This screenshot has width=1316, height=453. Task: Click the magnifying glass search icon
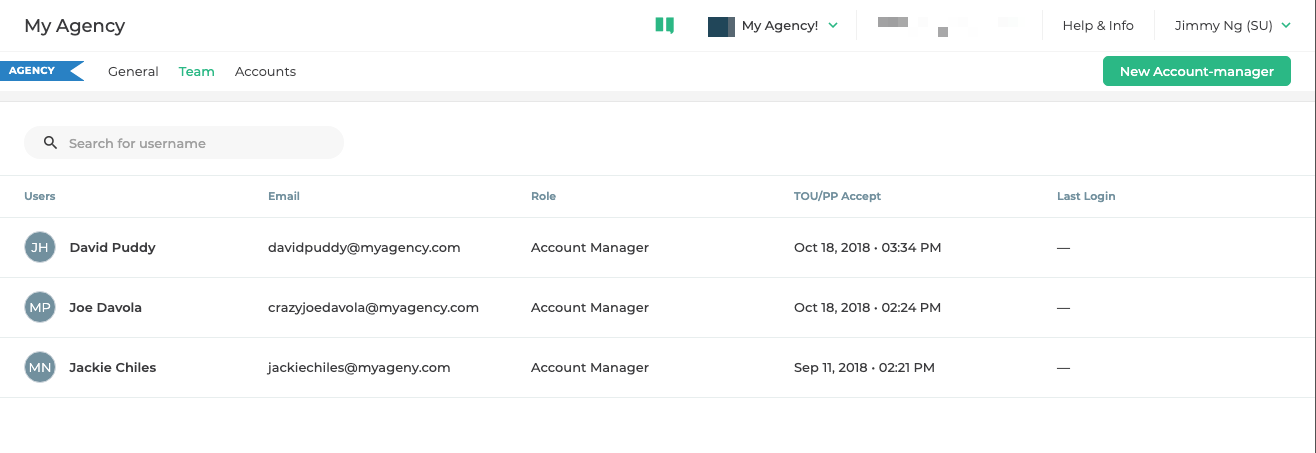[x=51, y=143]
